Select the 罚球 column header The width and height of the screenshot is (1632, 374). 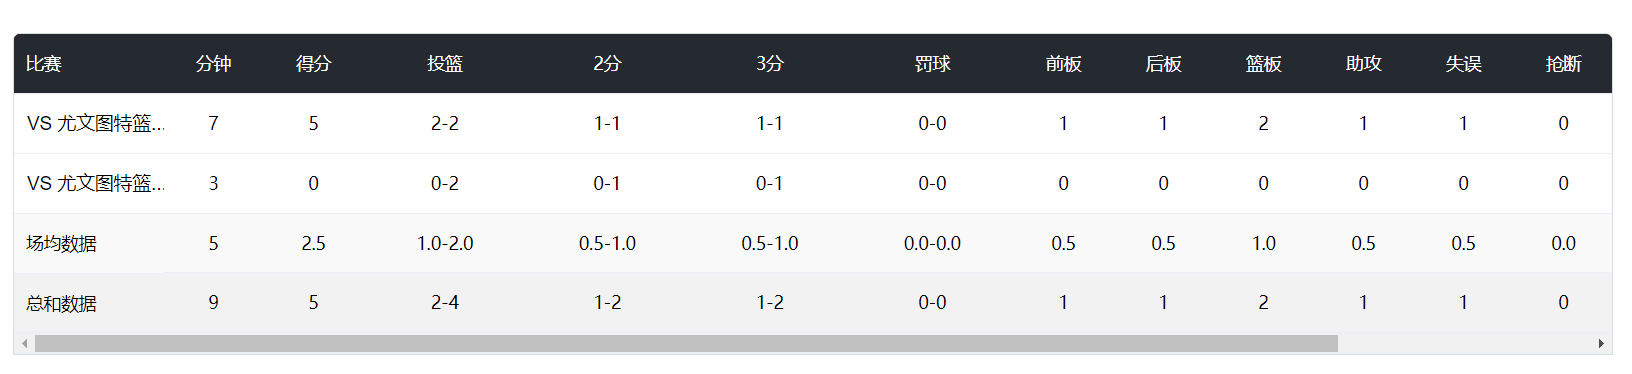point(933,64)
